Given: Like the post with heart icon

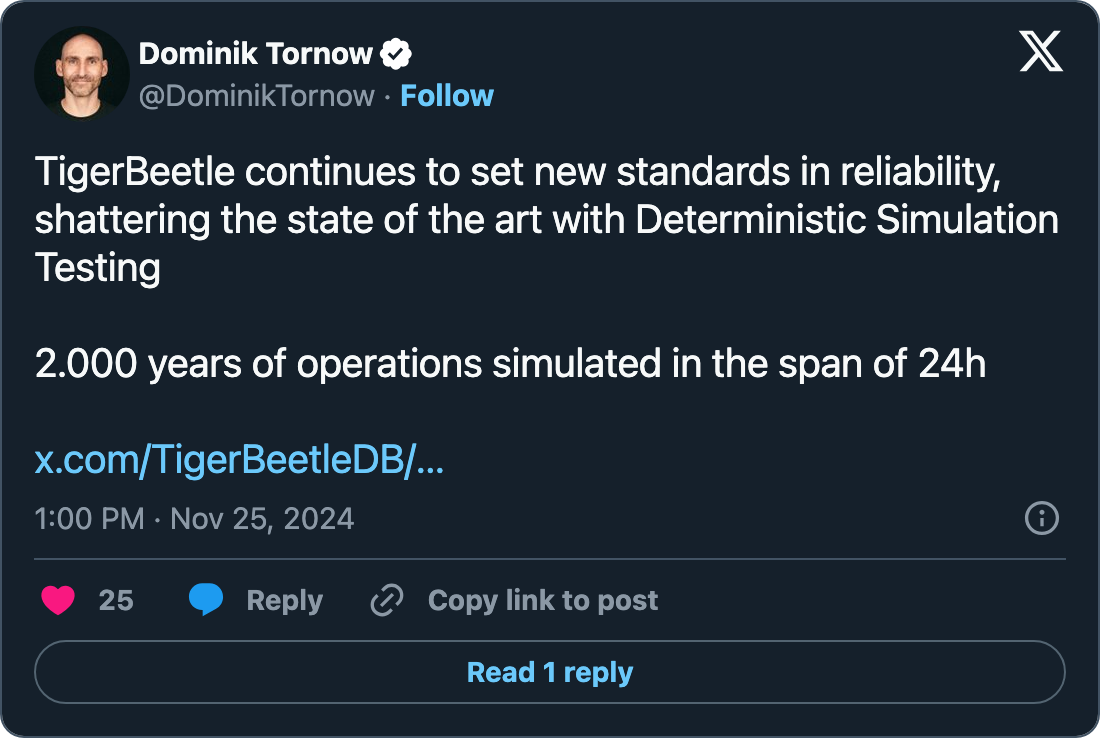Looking at the screenshot, I should click(x=58, y=600).
